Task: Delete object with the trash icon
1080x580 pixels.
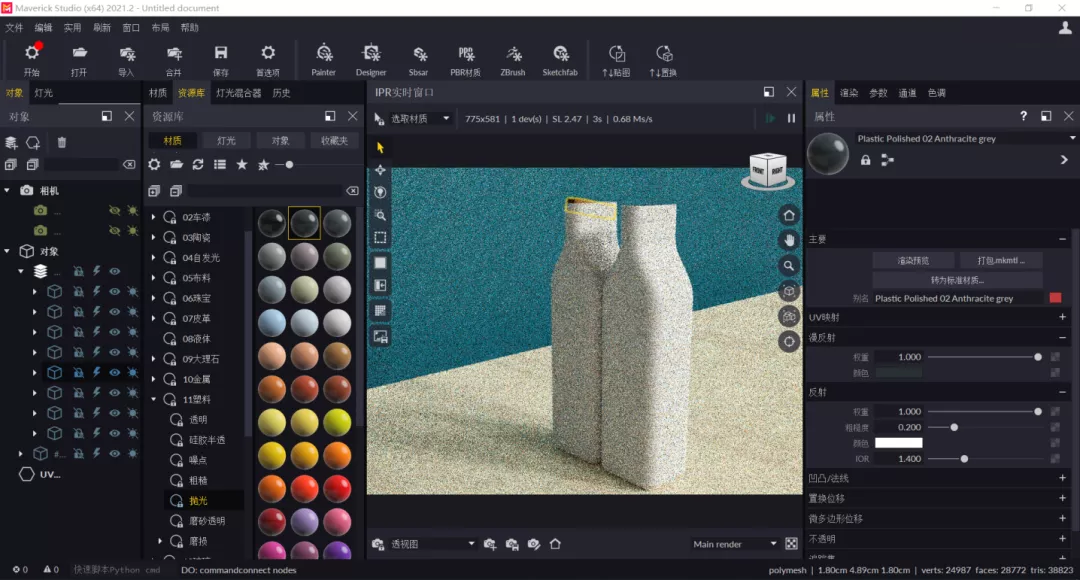Action: [x=62, y=143]
